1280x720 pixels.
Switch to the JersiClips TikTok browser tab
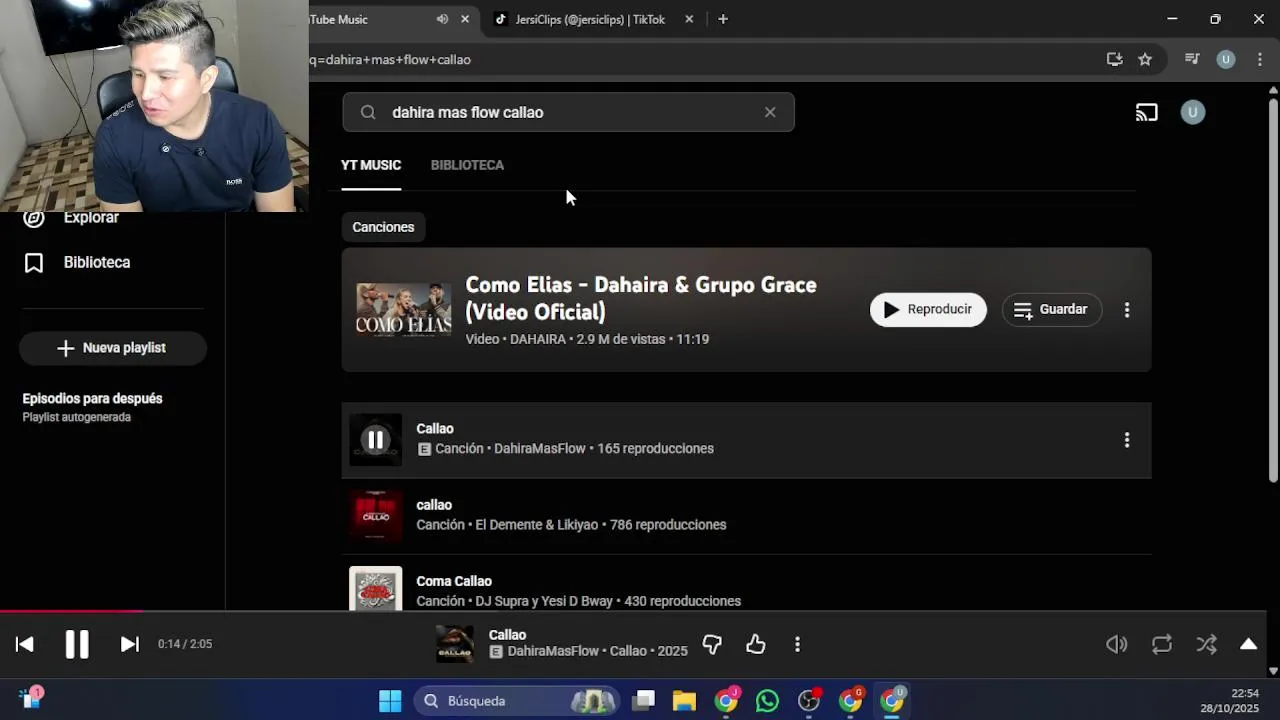(590, 19)
